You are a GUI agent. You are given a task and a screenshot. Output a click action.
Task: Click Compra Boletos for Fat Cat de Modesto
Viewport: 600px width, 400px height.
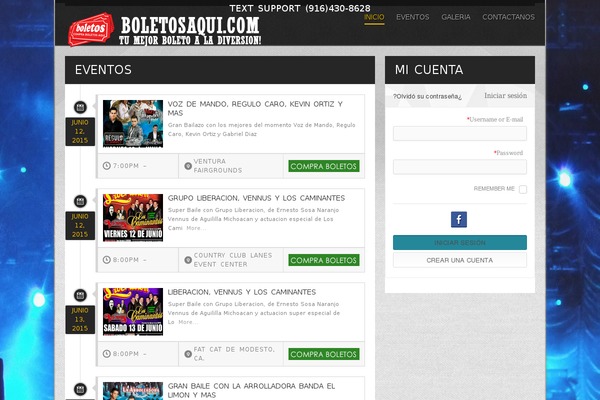(x=324, y=354)
